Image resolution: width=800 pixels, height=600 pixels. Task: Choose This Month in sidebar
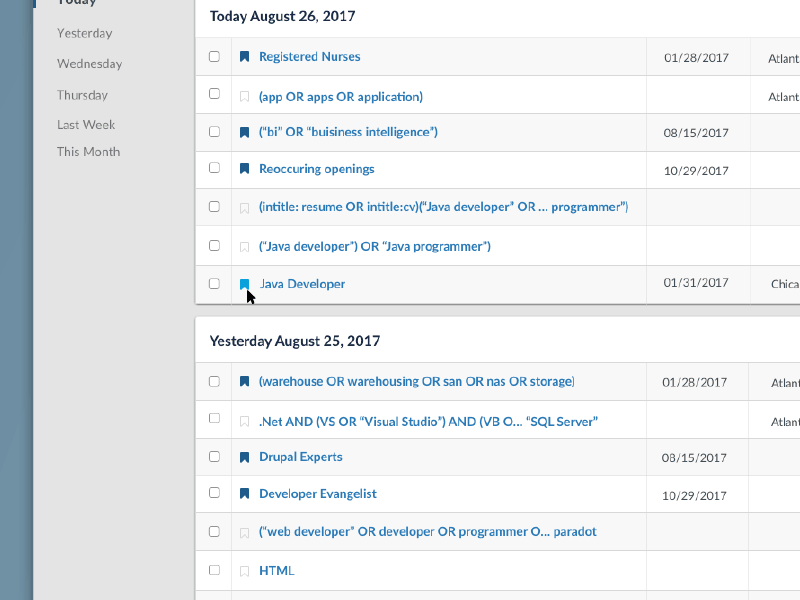point(88,152)
